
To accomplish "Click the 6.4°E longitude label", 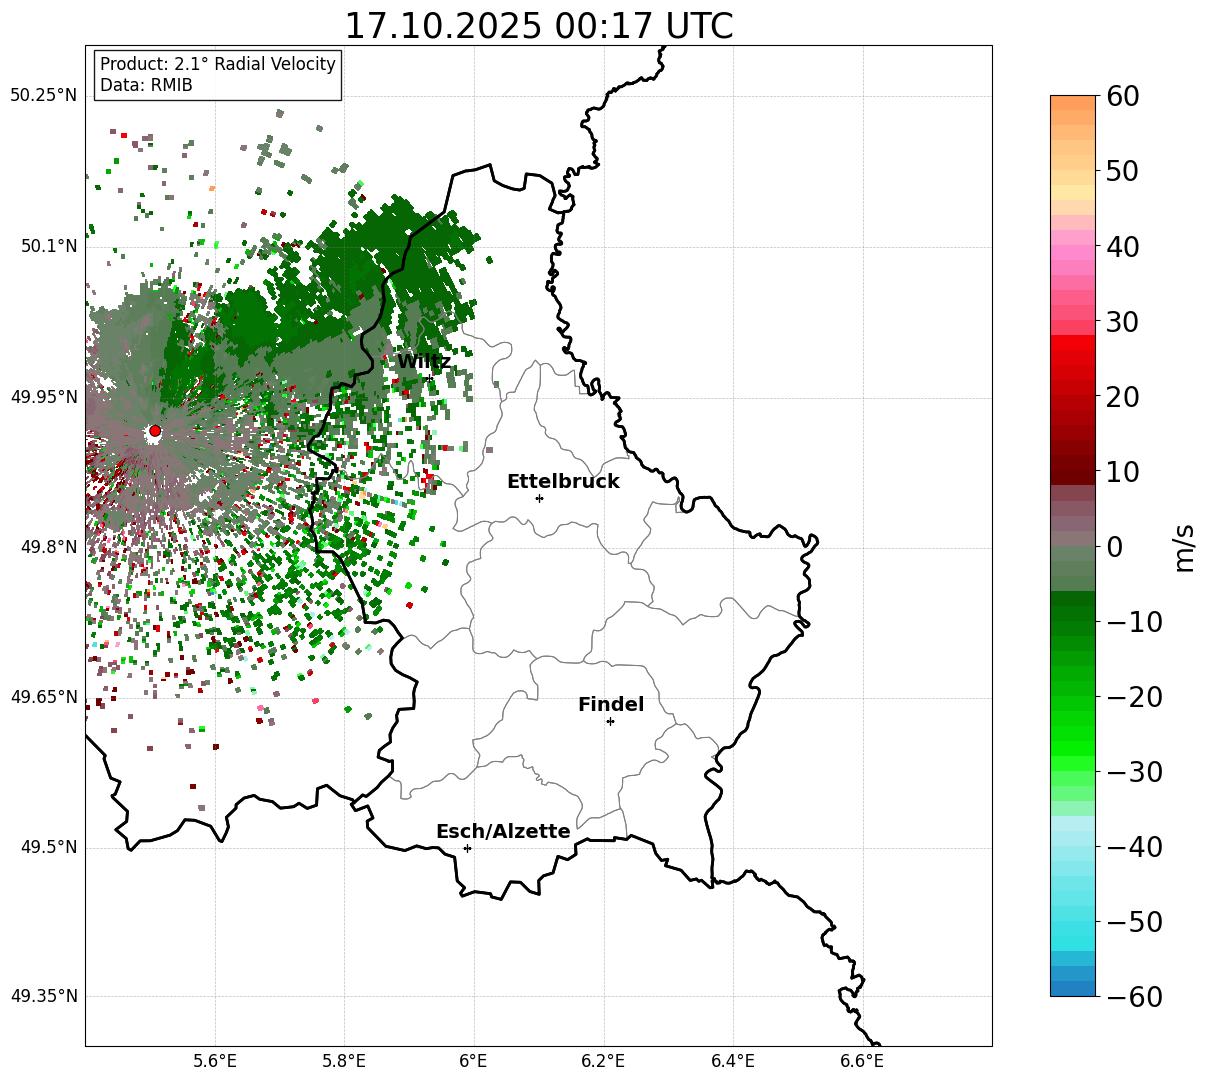I will (x=733, y=1060).
